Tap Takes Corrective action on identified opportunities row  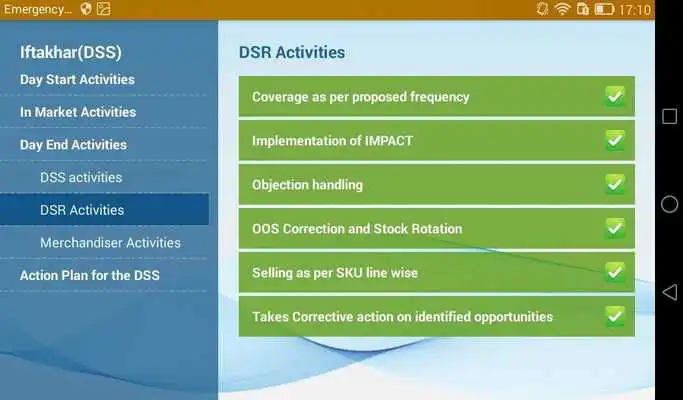pos(436,316)
